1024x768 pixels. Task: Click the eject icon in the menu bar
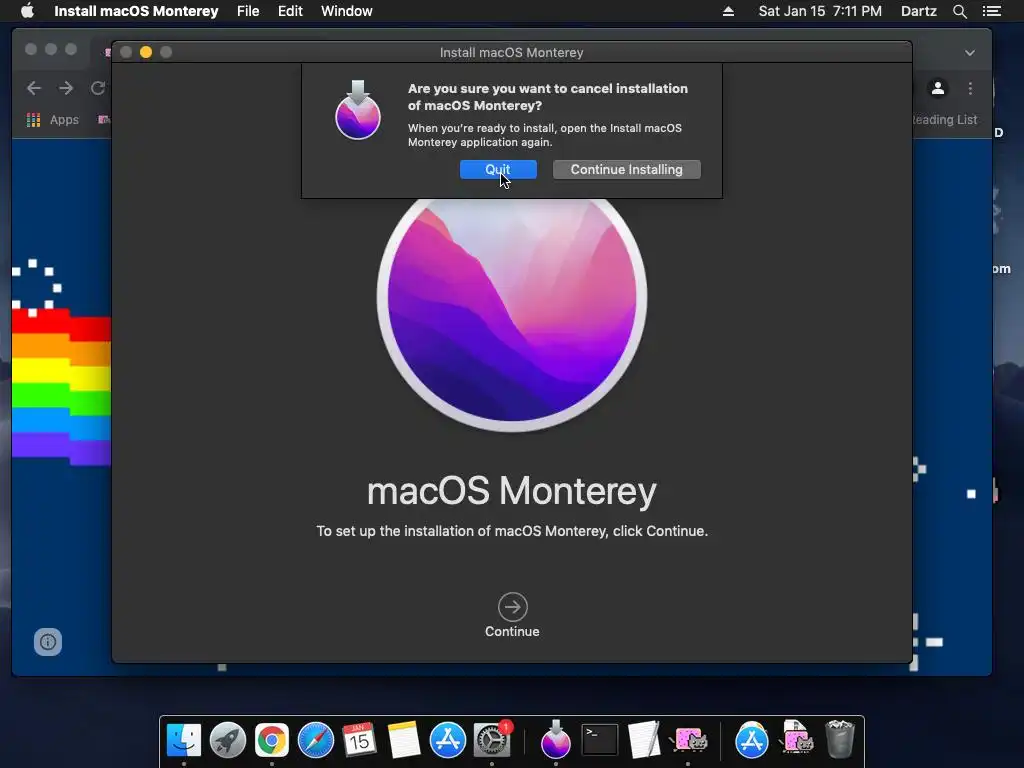coord(728,11)
